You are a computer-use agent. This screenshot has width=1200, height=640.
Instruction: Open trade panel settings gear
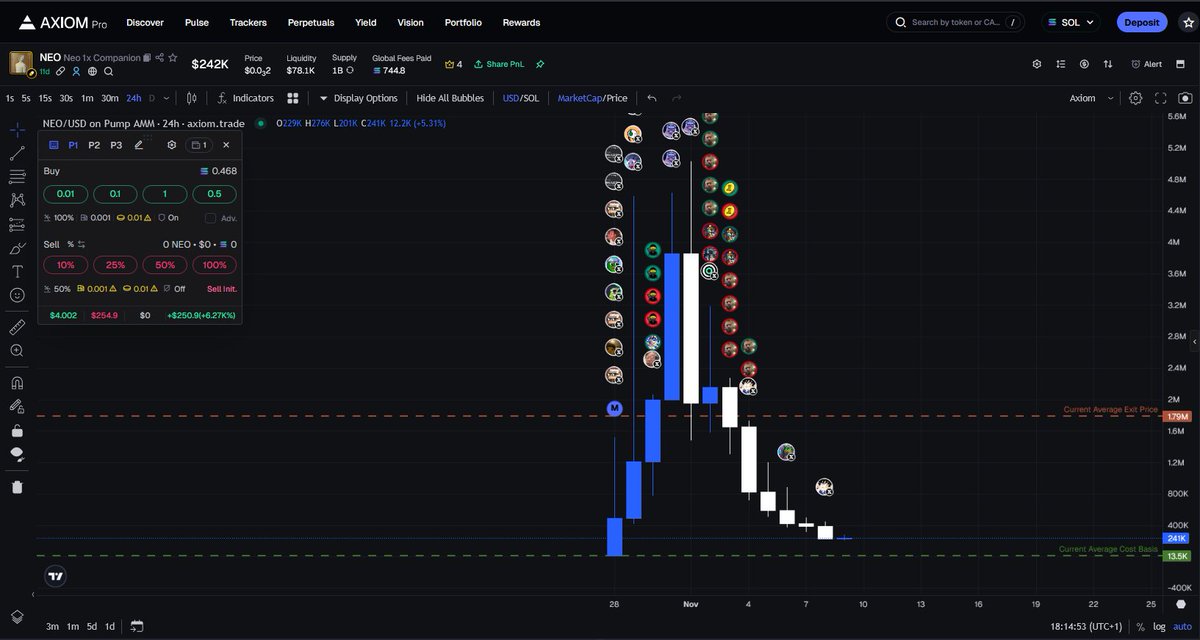pos(172,145)
